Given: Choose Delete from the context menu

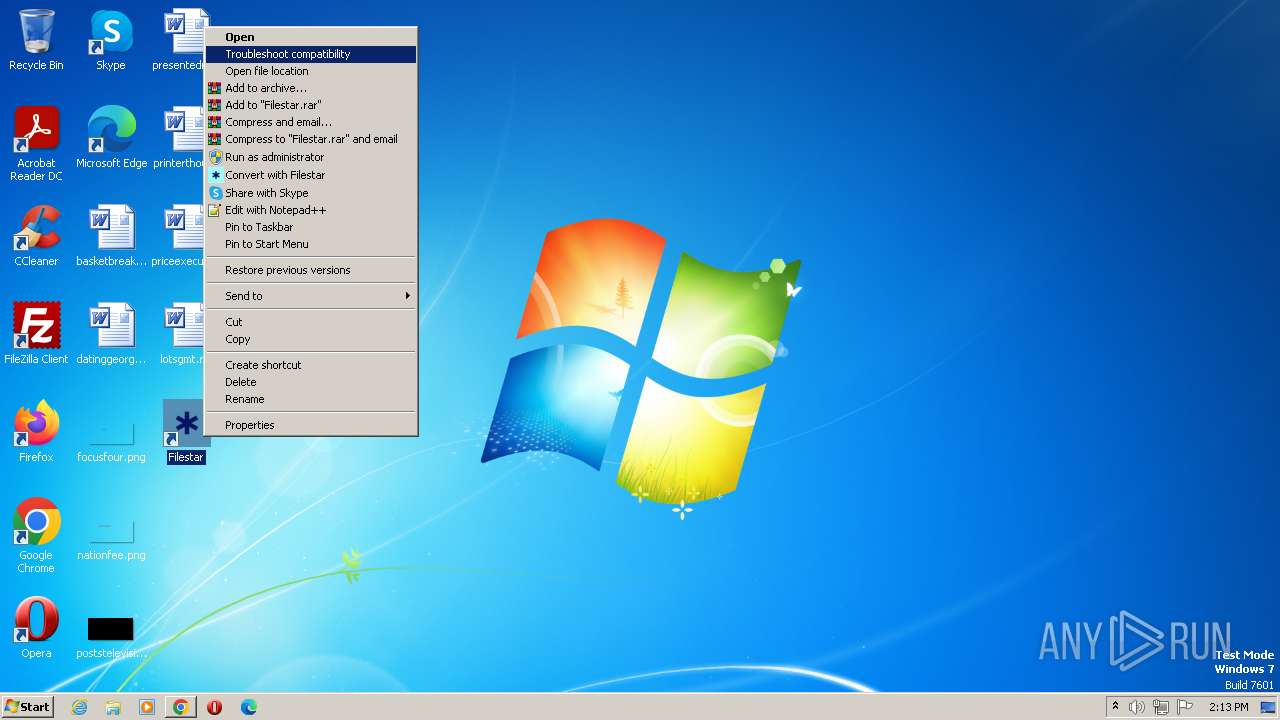Looking at the screenshot, I should tap(311, 382).
